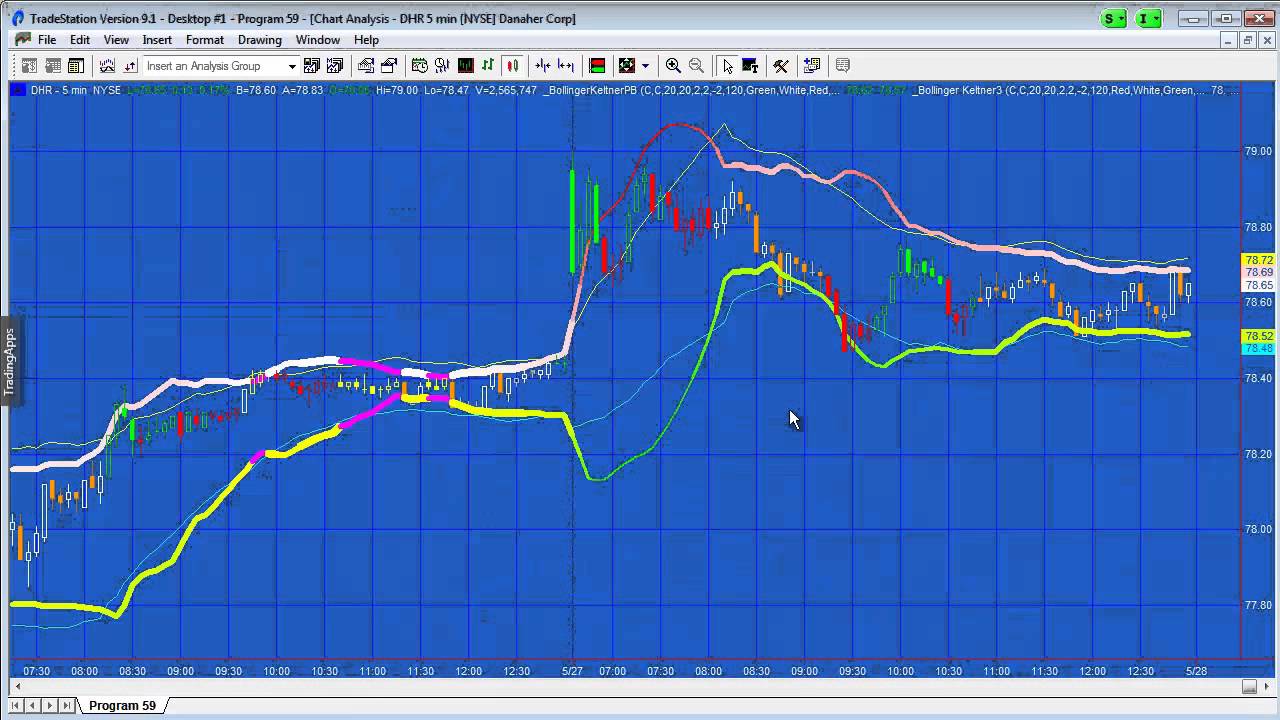
Task: Select the red candlestick chart style
Action: (512, 66)
